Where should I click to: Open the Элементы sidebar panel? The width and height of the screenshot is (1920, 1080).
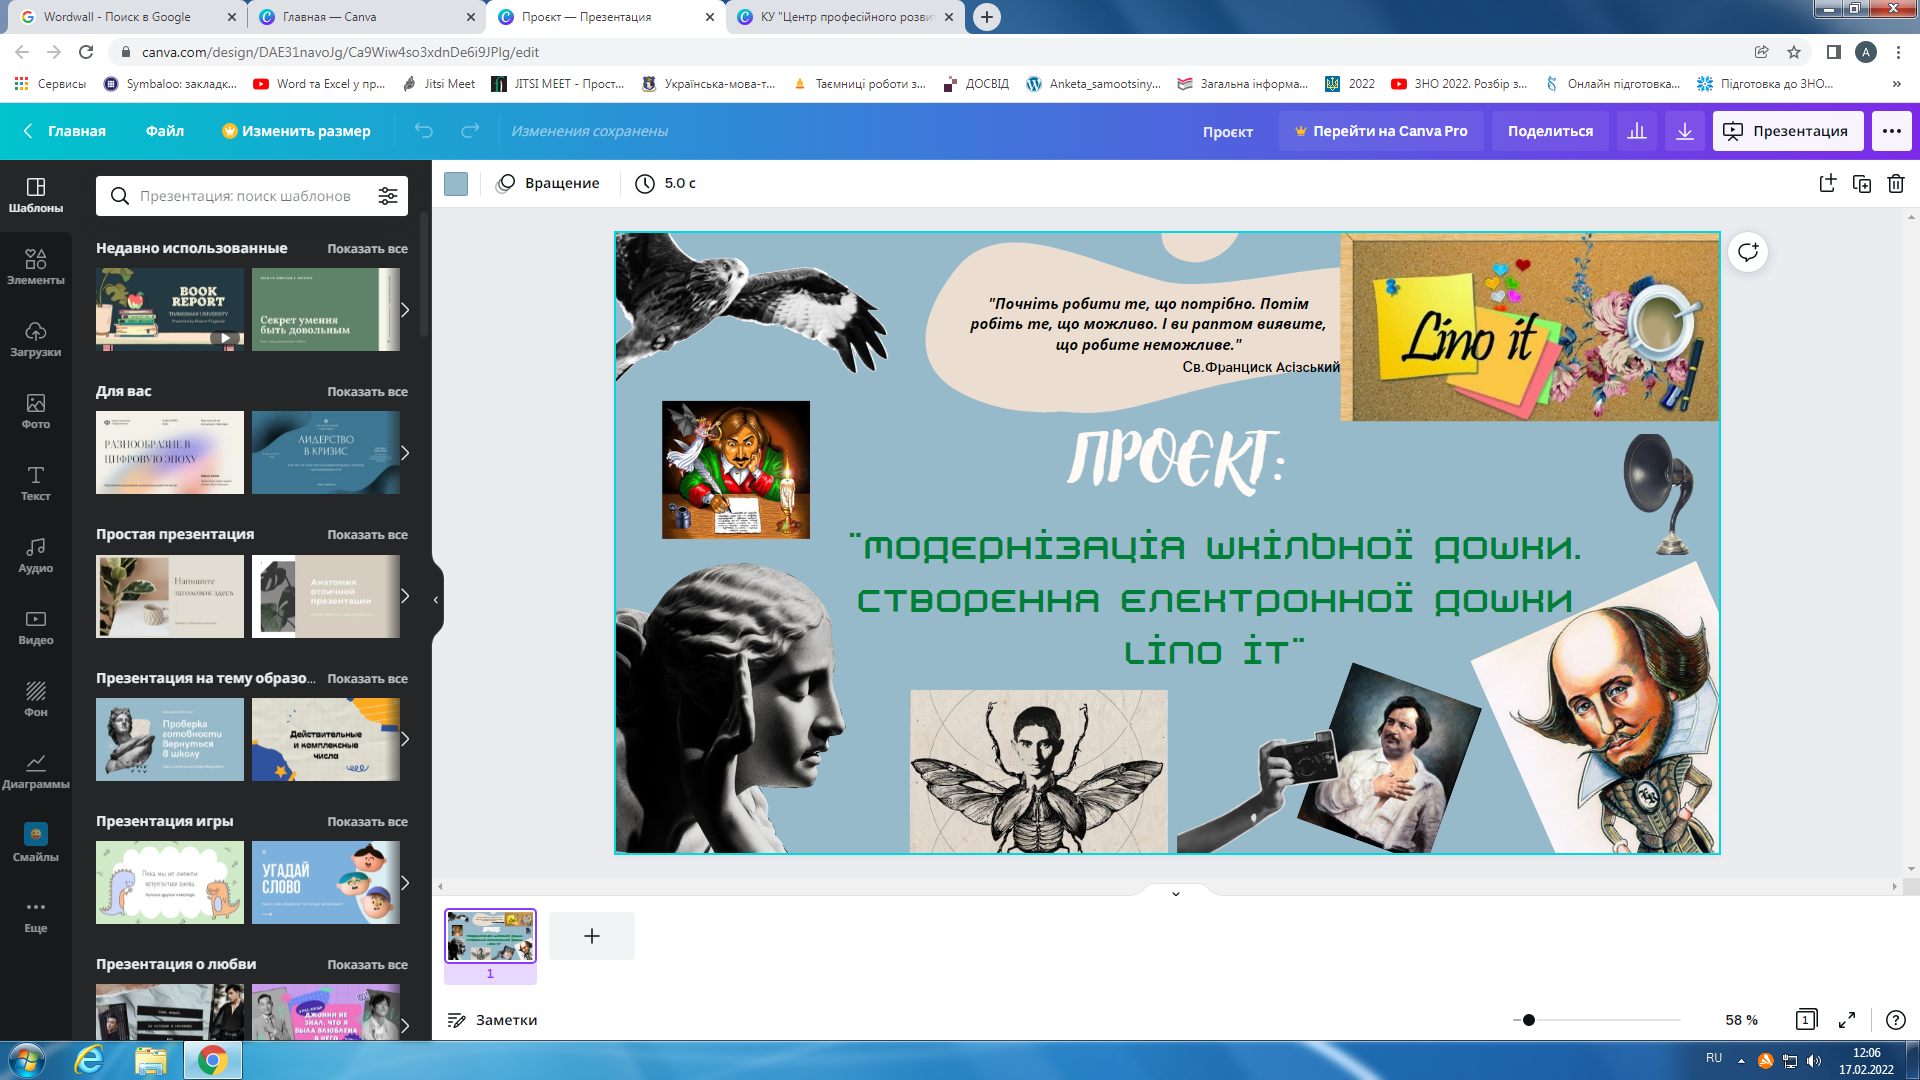36,267
